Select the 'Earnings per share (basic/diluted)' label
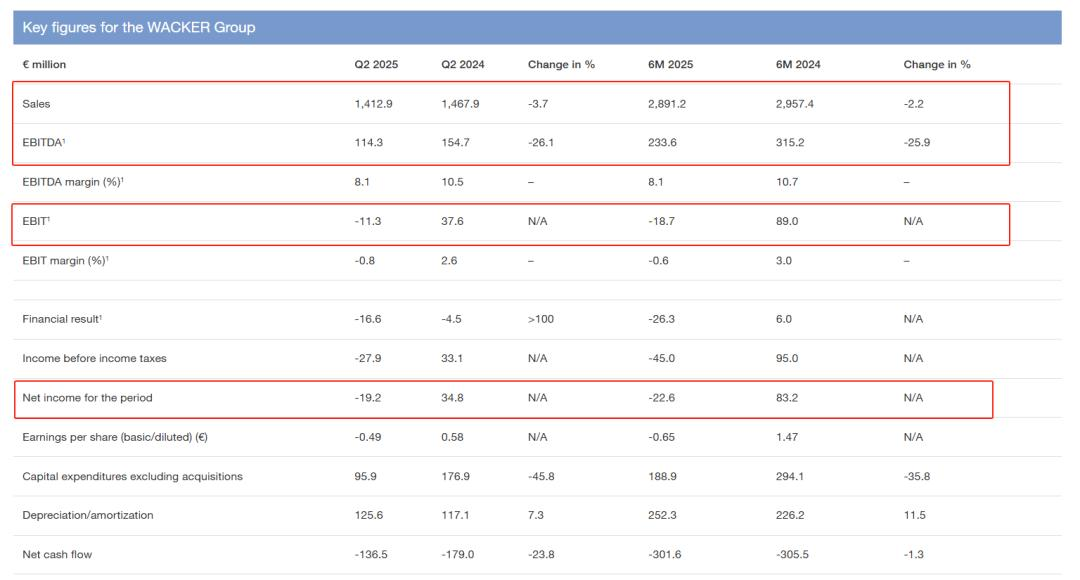The width and height of the screenshot is (1080, 580). coord(115,437)
